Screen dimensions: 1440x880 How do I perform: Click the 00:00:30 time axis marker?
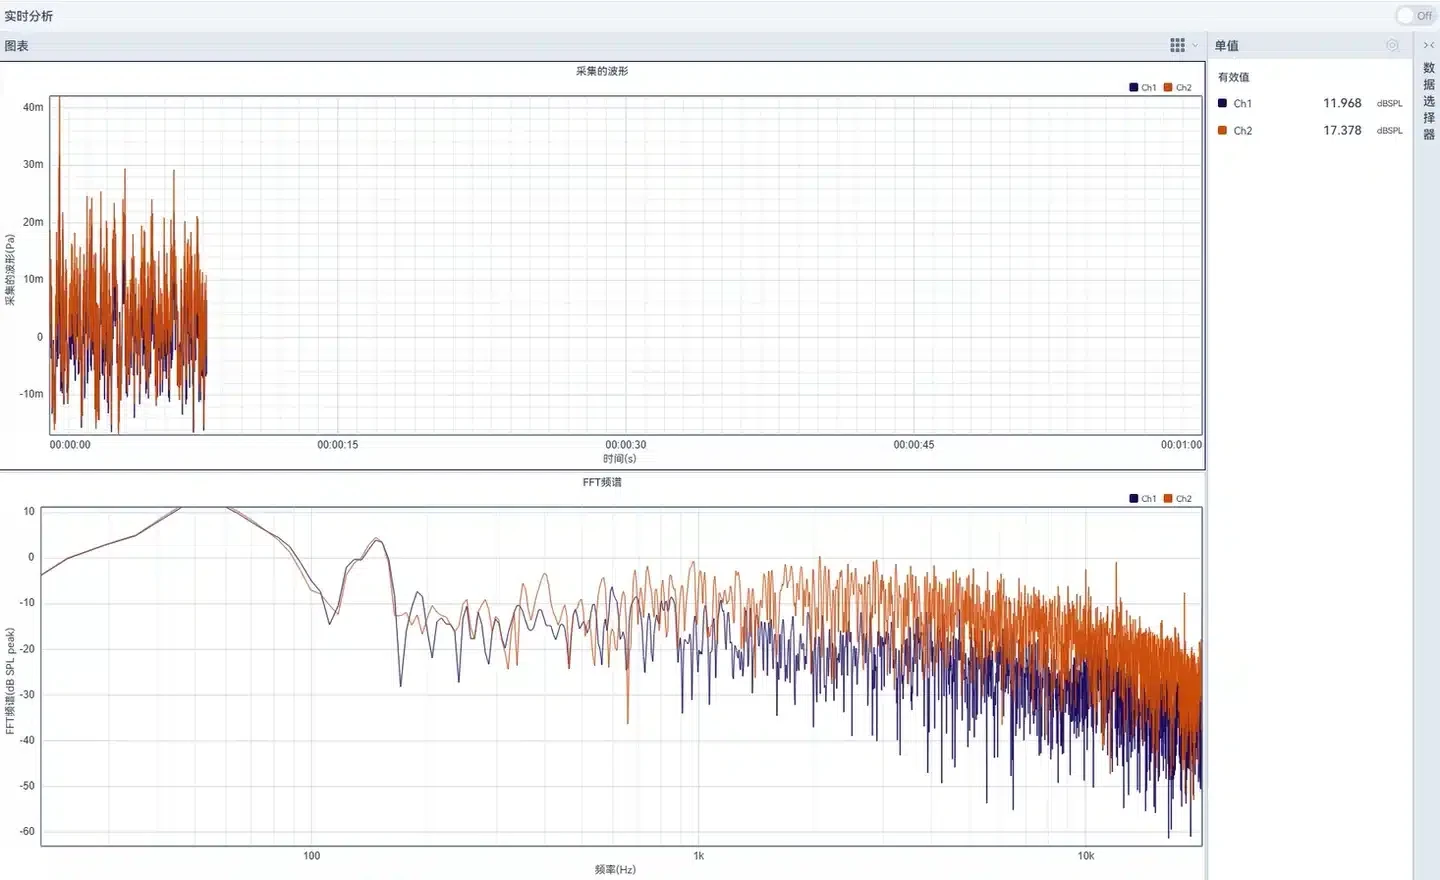click(x=626, y=445)
